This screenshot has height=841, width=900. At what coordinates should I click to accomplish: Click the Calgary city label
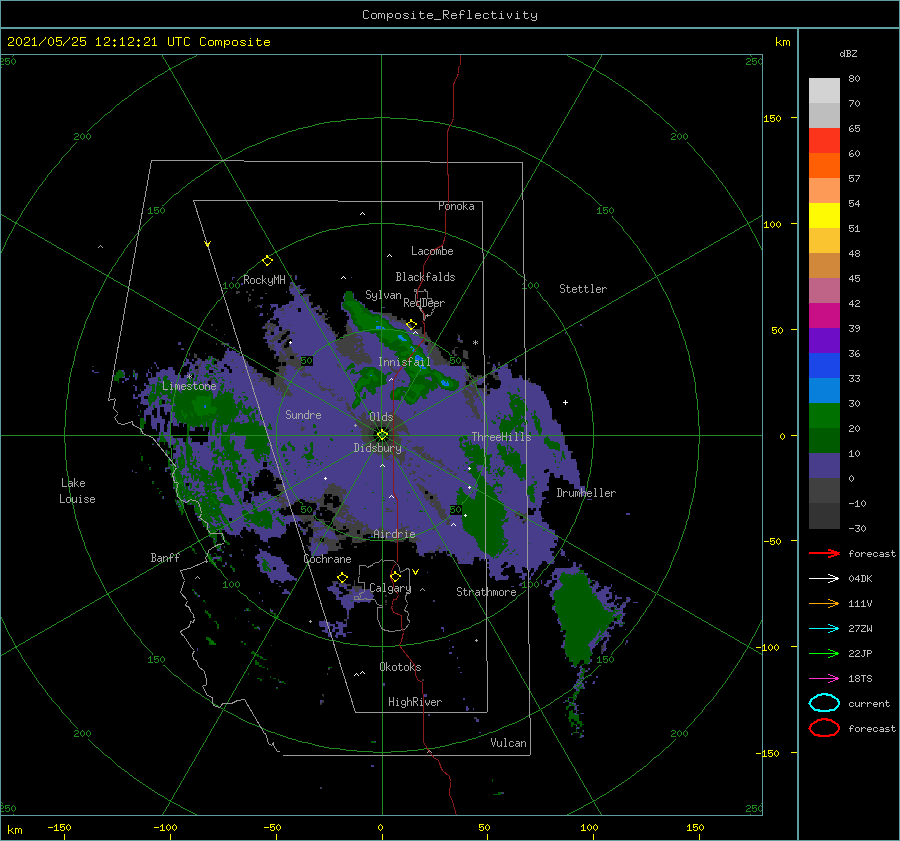click(x=390, y=588)
